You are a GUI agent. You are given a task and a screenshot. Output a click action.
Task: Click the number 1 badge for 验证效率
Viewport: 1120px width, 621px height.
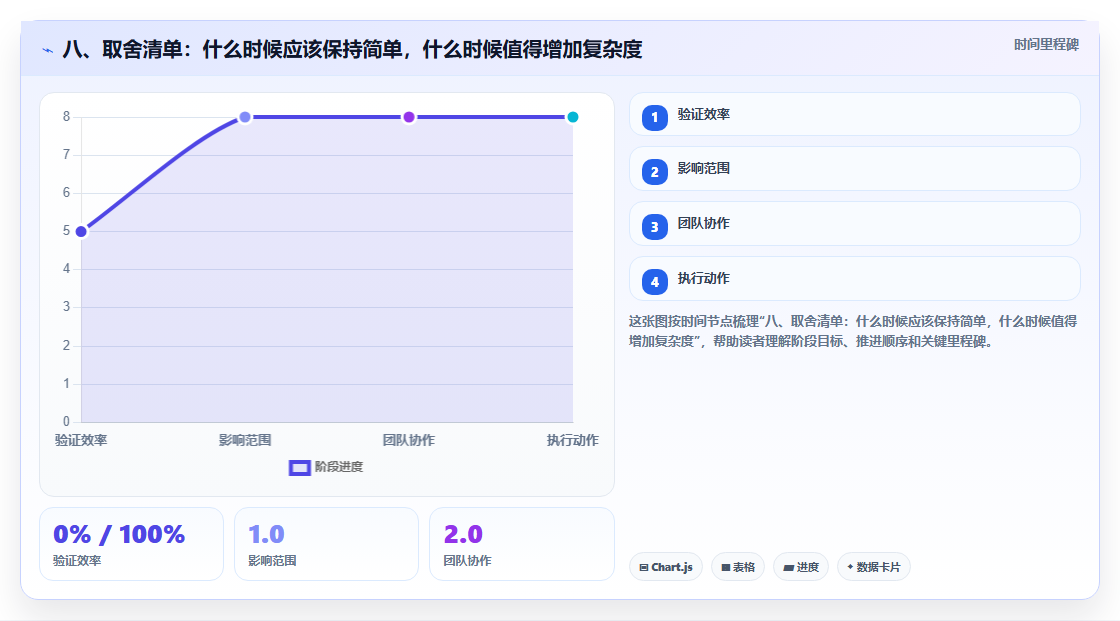[654, 118]
